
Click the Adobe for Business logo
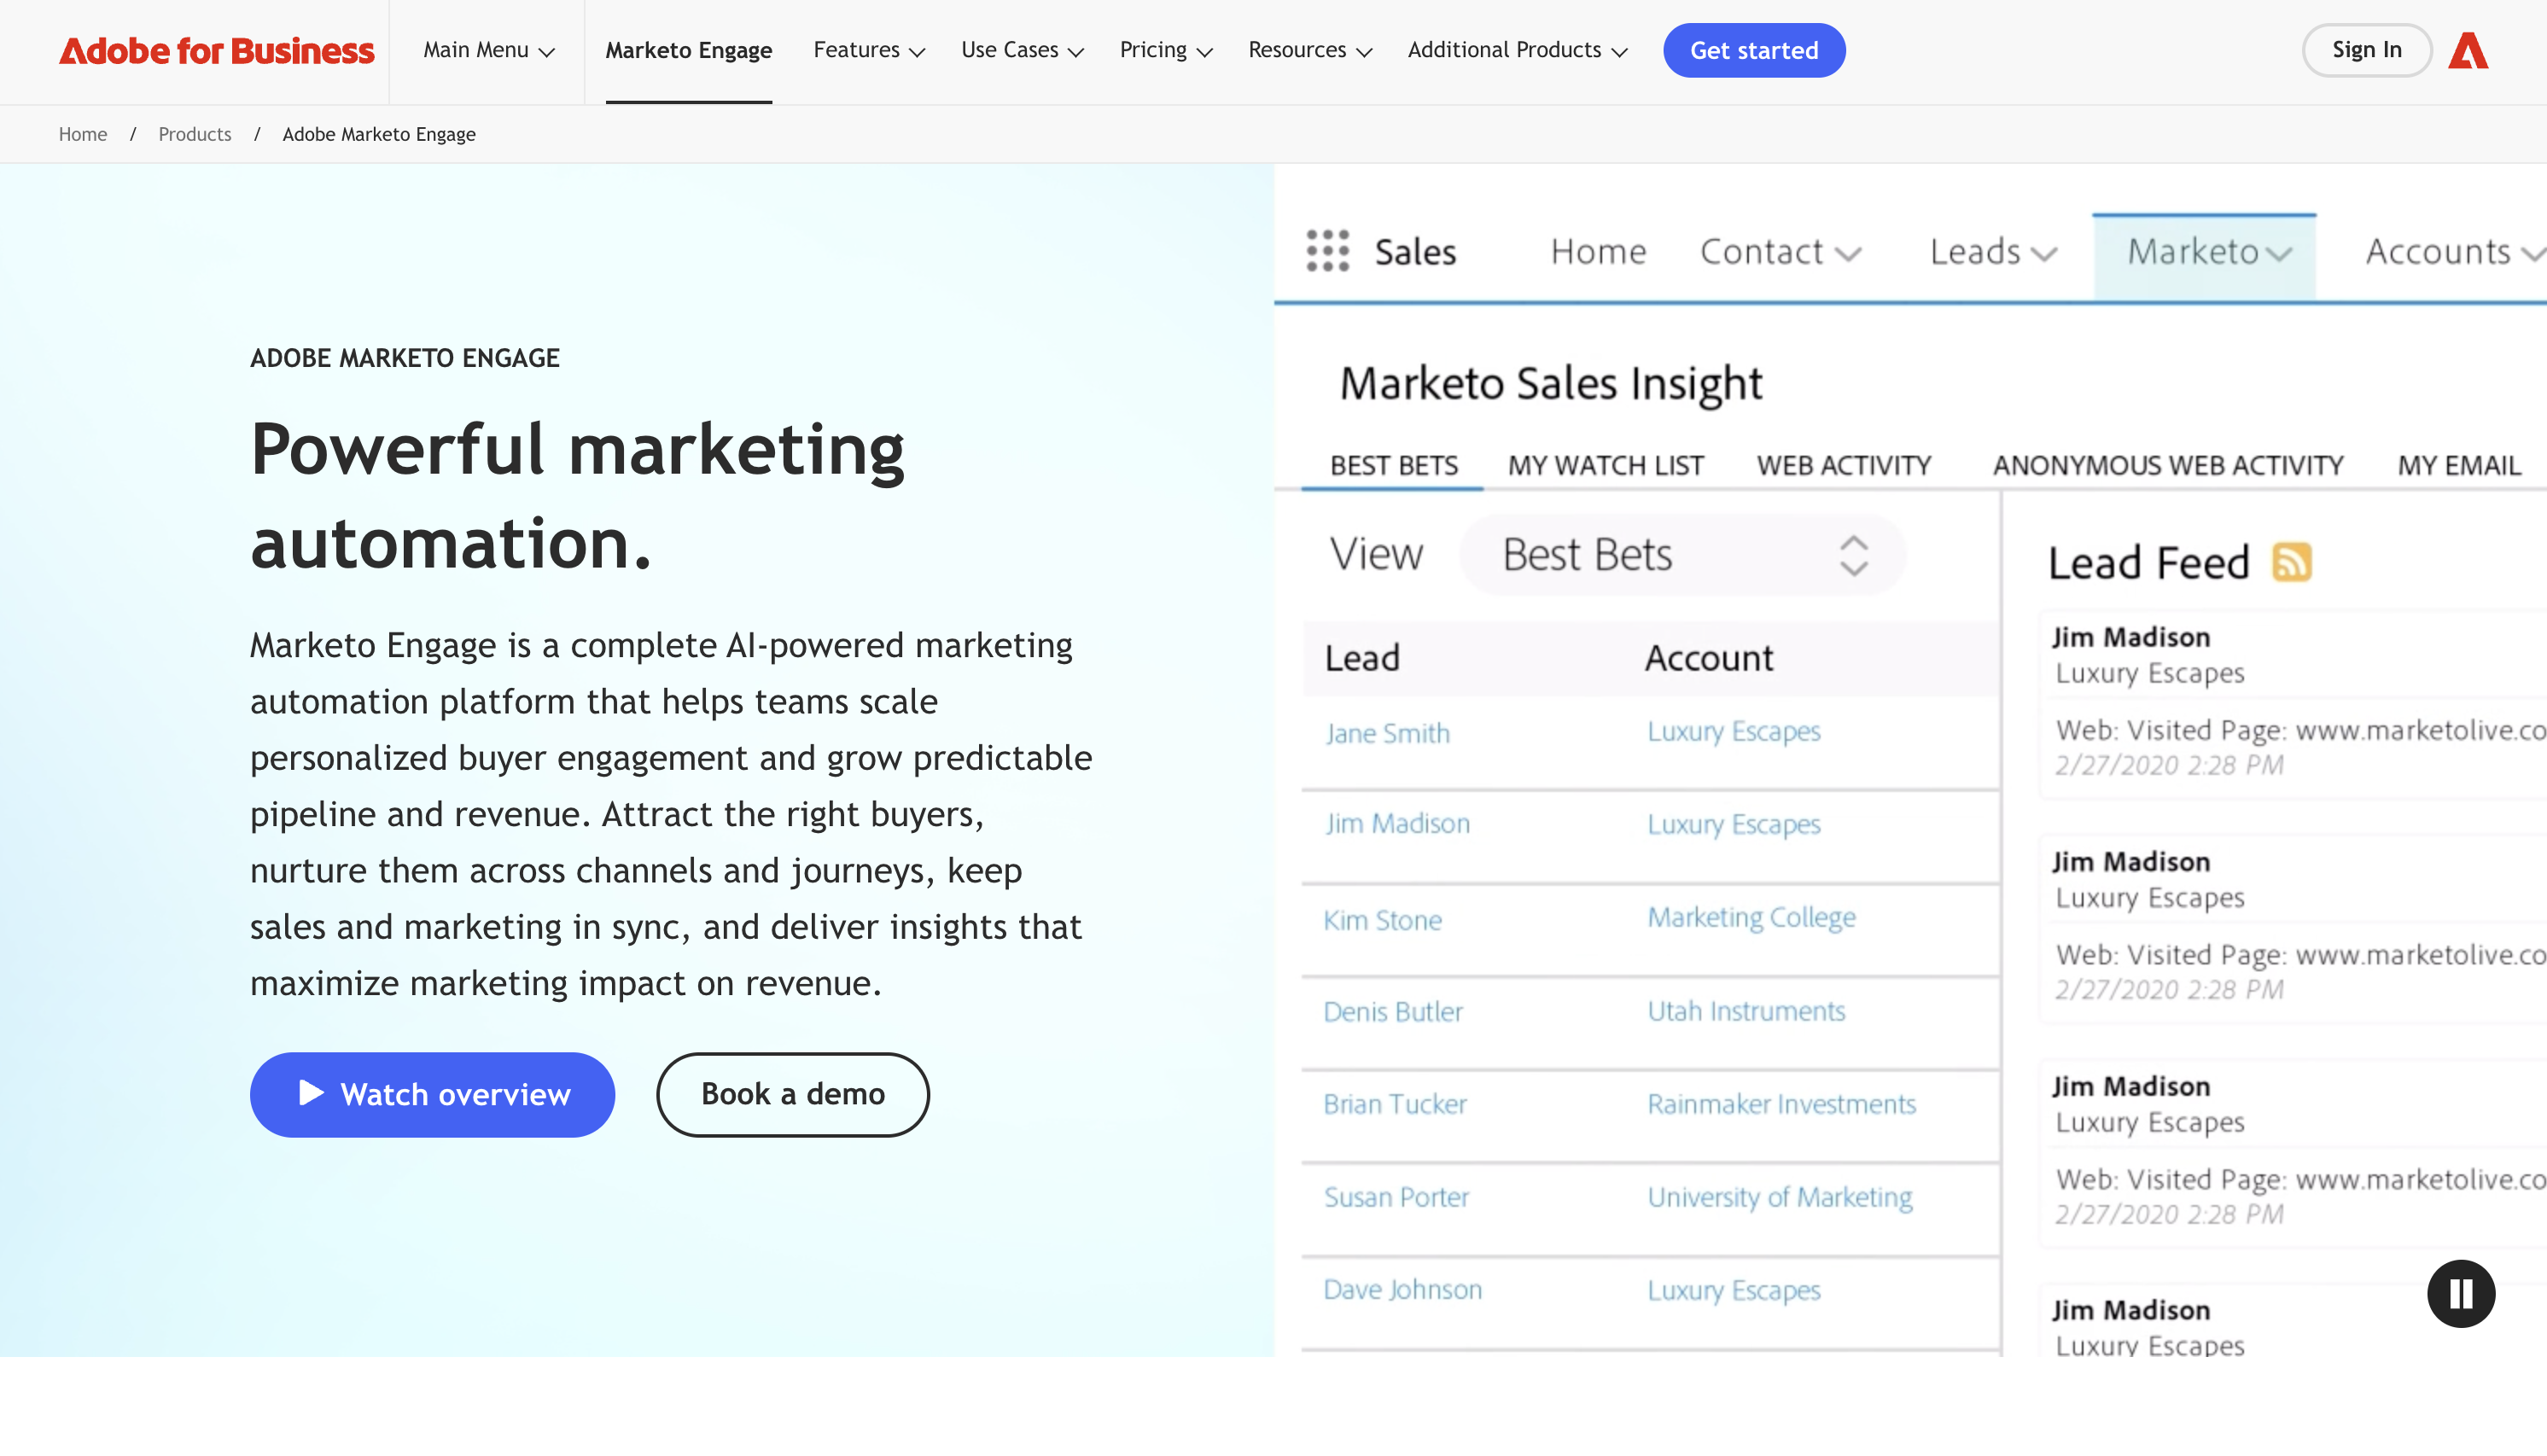[216, 50]
